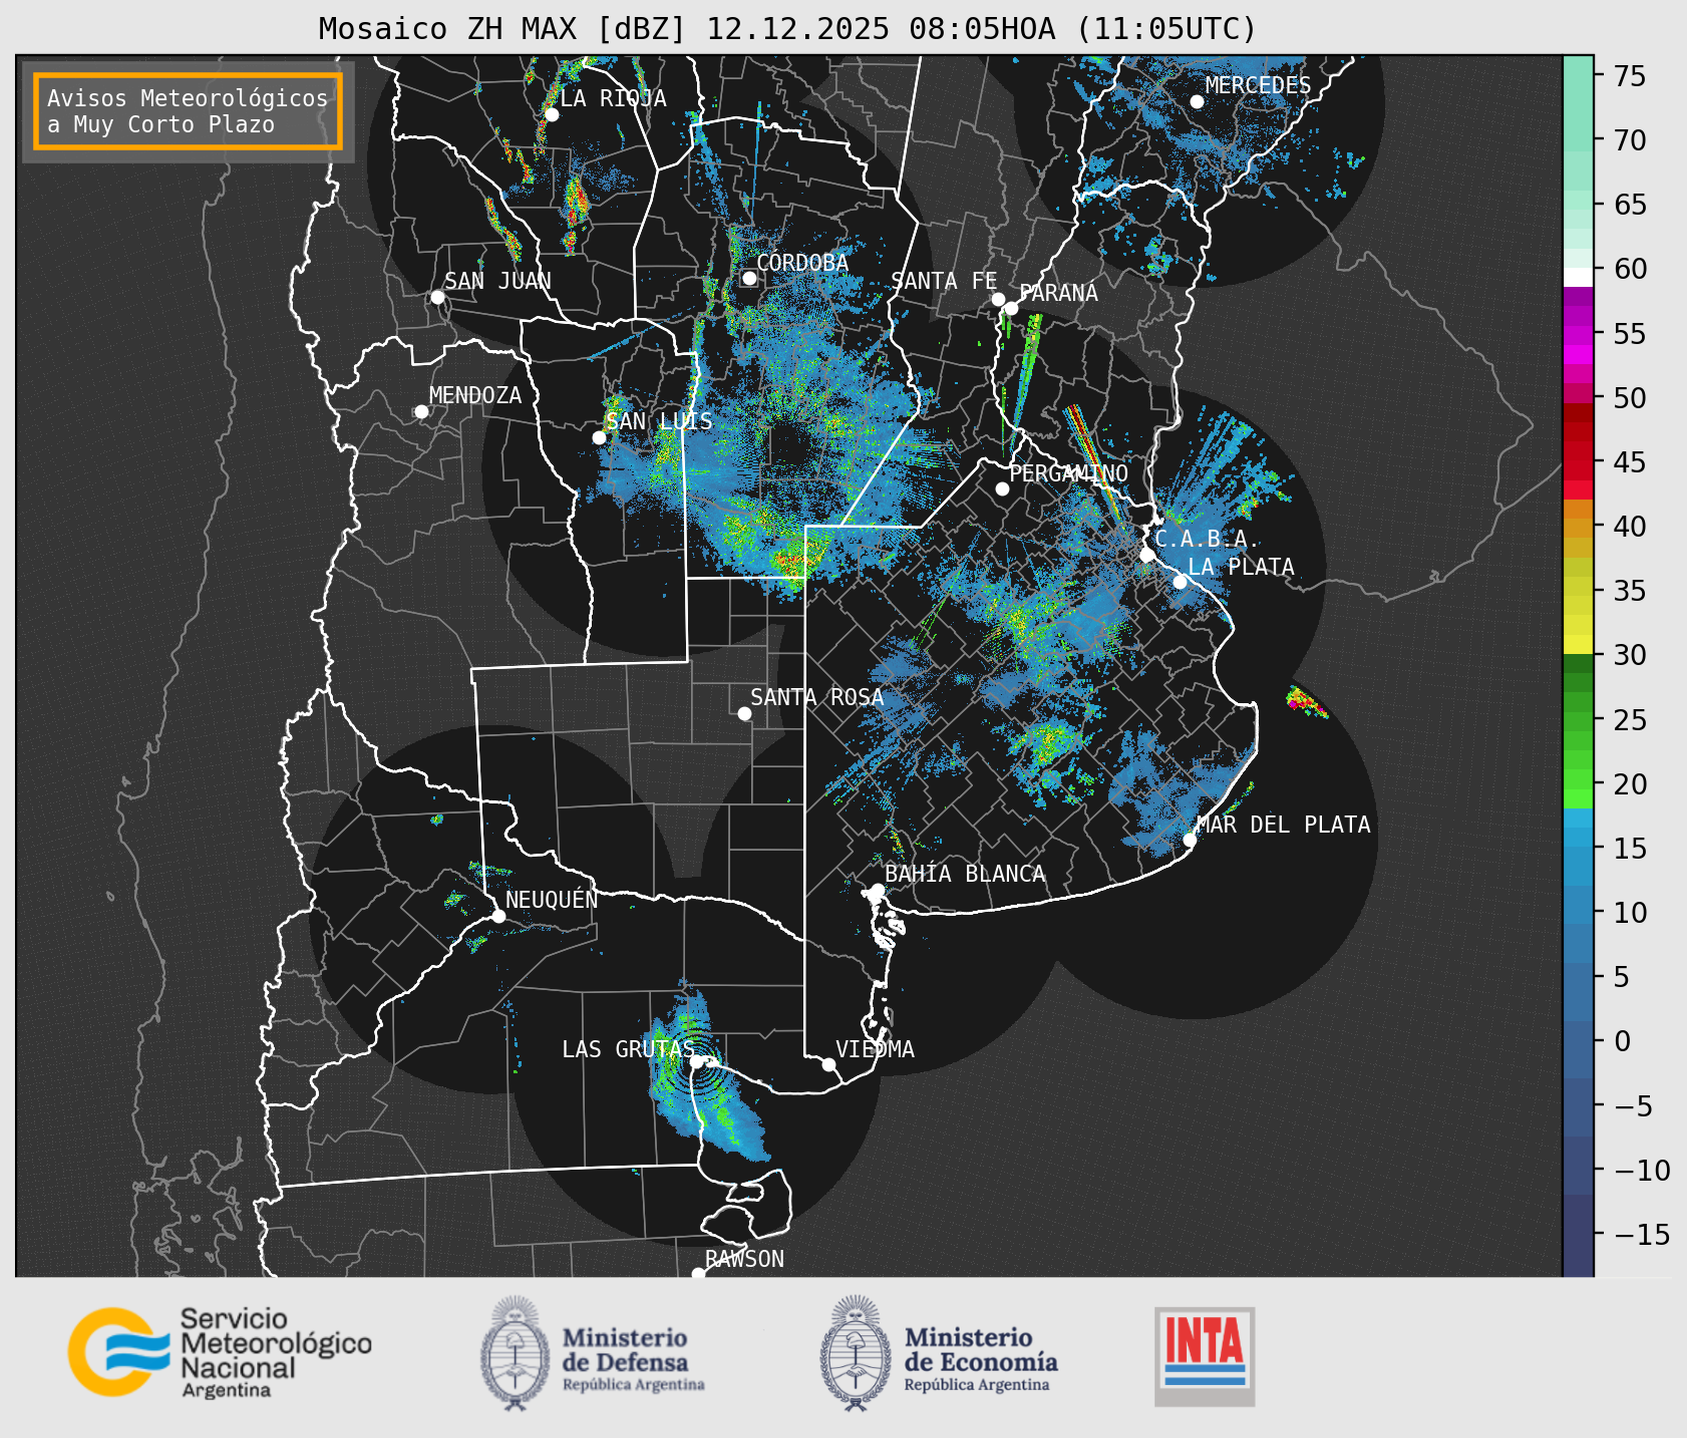Click the Mar del Plata marker dot
The width and height of the screenshot is (1687, 1438).
(1189, 840)
